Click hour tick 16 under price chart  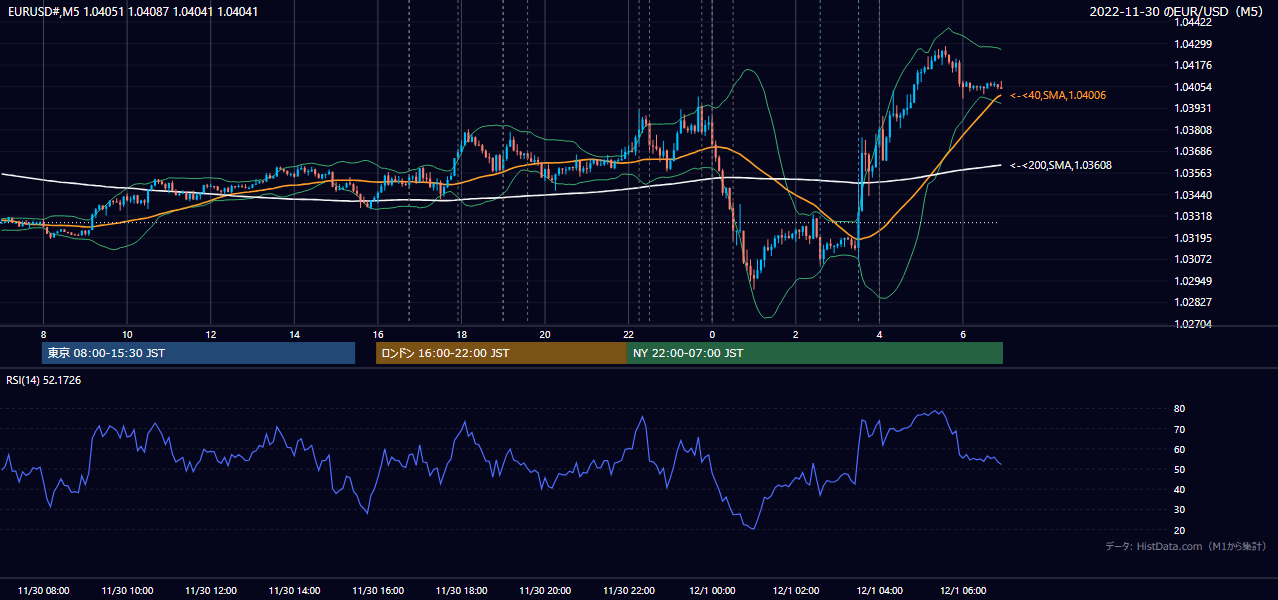378,334
